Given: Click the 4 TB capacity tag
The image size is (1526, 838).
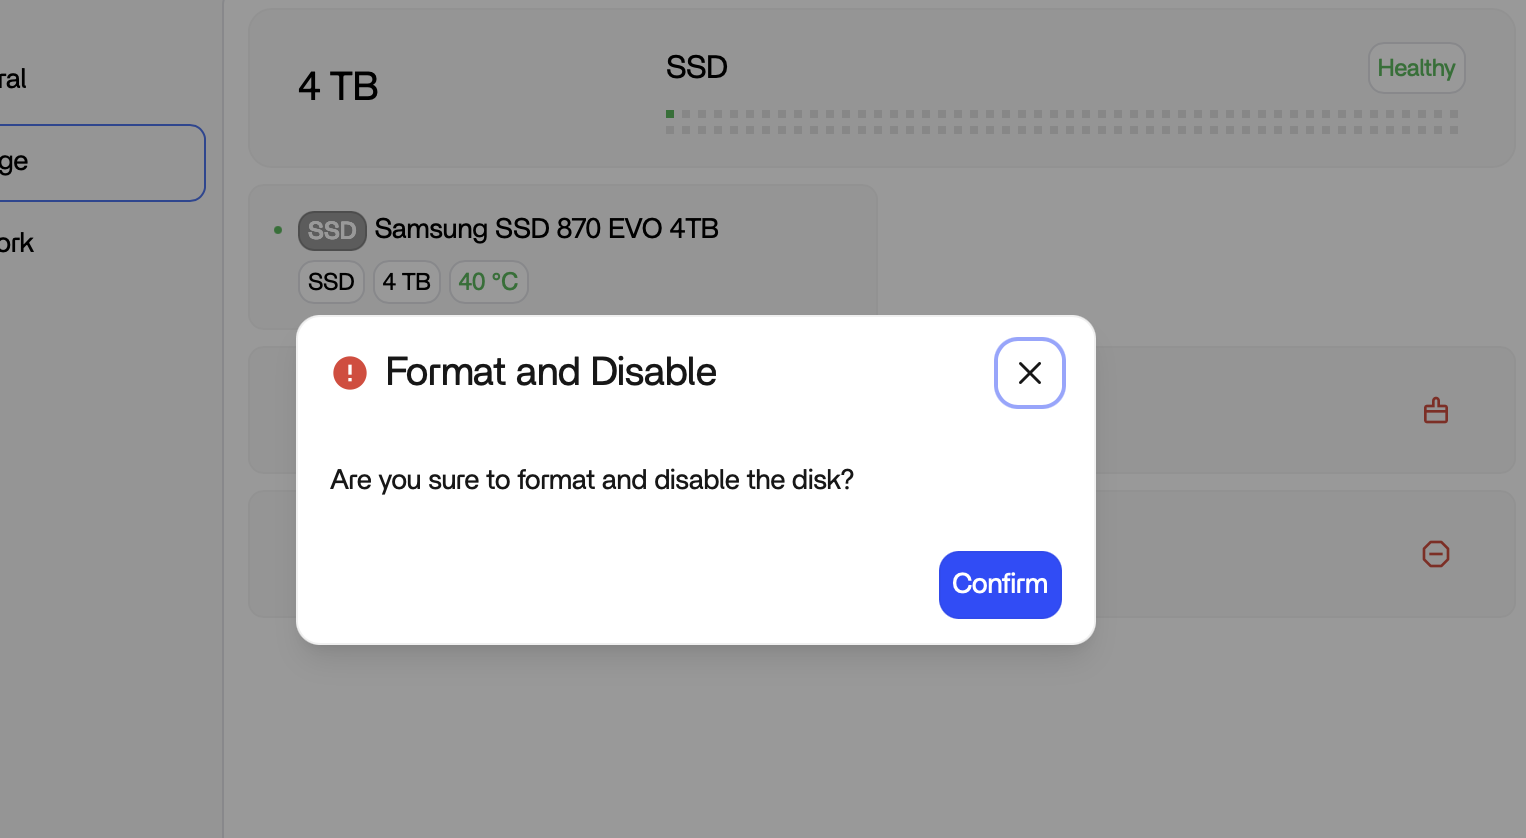Looking at the screenshot, I should pos(406,282).
